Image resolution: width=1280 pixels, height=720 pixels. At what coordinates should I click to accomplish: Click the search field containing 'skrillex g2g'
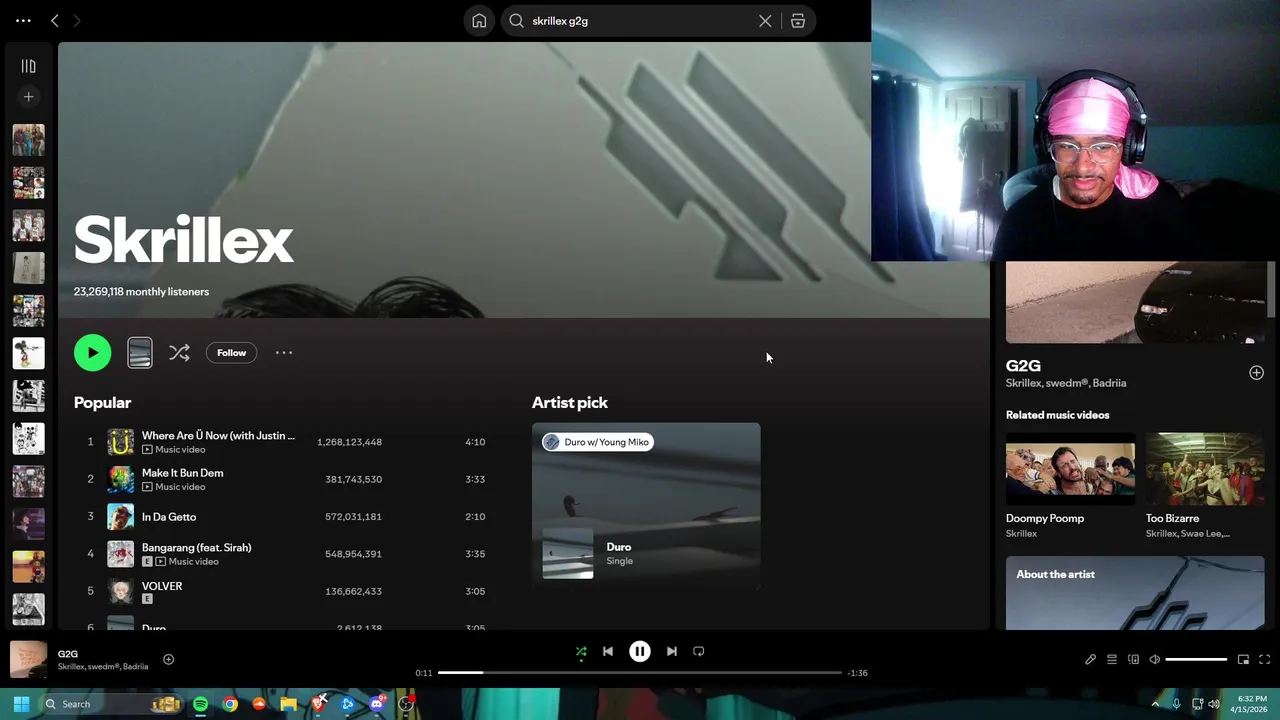tap(640, 21)
